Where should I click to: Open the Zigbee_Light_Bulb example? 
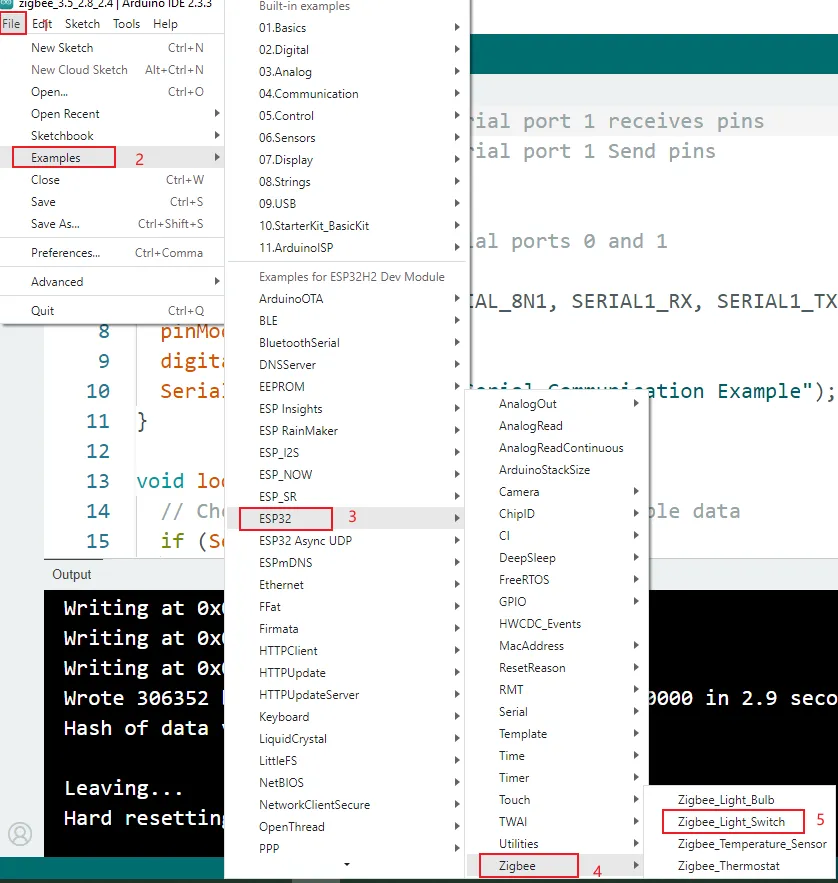(740, 799)
